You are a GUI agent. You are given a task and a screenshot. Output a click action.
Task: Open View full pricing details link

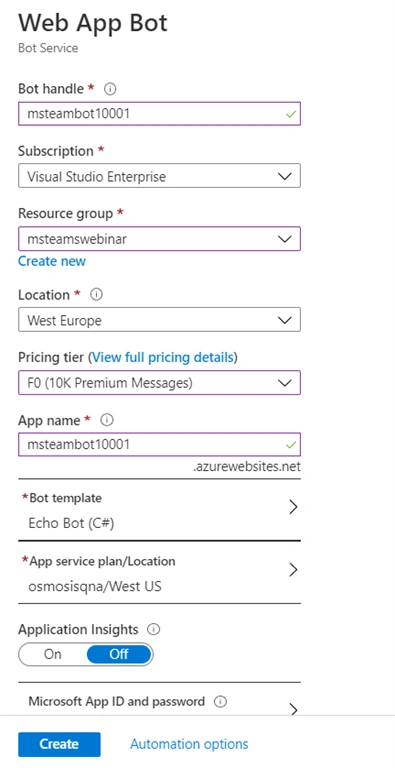pos(163,357)
